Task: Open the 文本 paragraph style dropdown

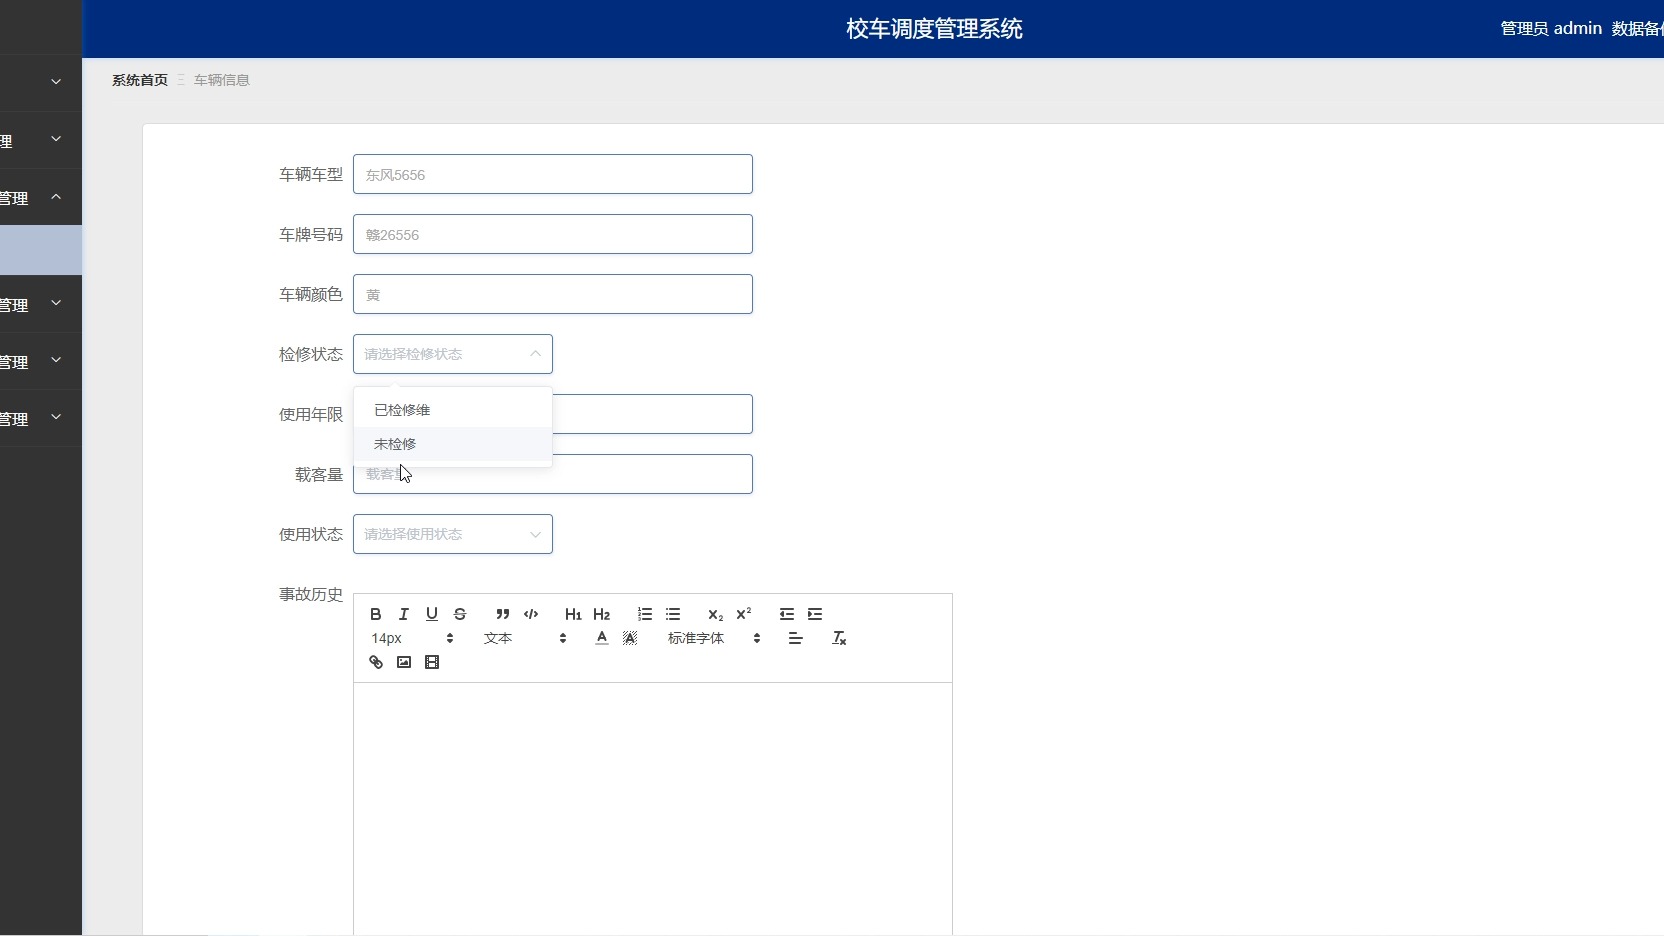Action: 525,638
